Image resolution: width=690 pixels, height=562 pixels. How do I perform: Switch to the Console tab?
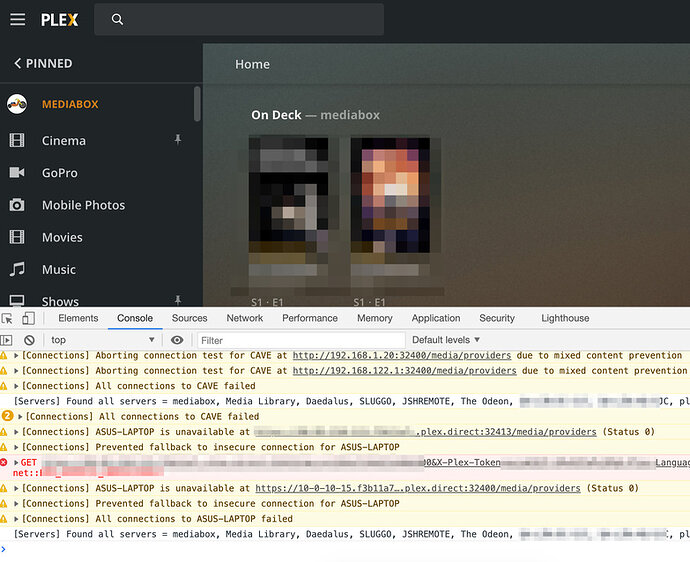click(135, 318)
